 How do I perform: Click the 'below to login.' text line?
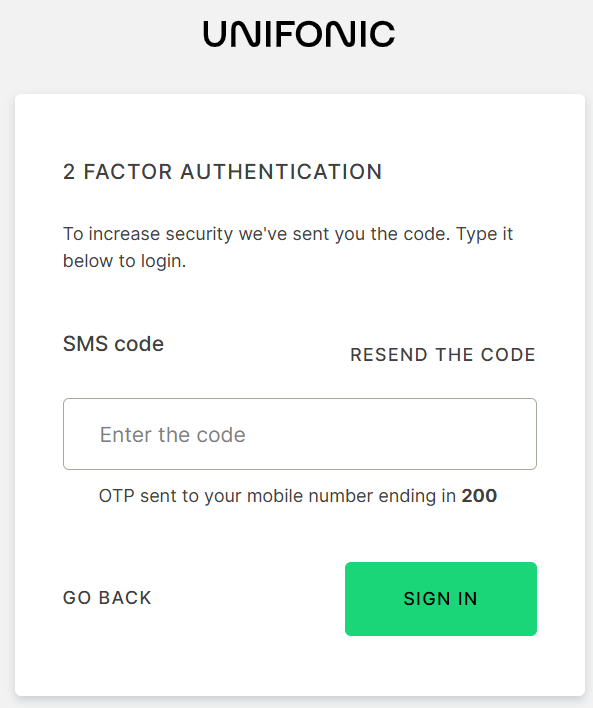[x=125, y=261]
